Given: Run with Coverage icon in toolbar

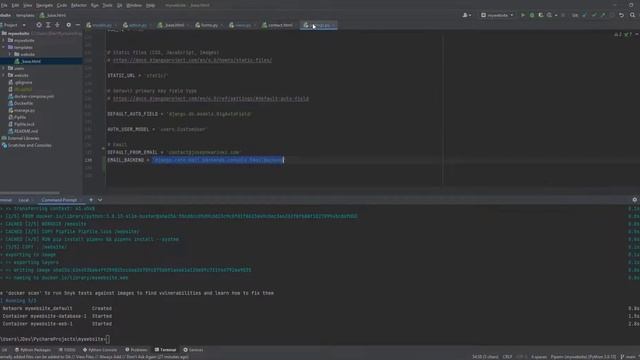Looking at the screenshot, I should (541, 15).
